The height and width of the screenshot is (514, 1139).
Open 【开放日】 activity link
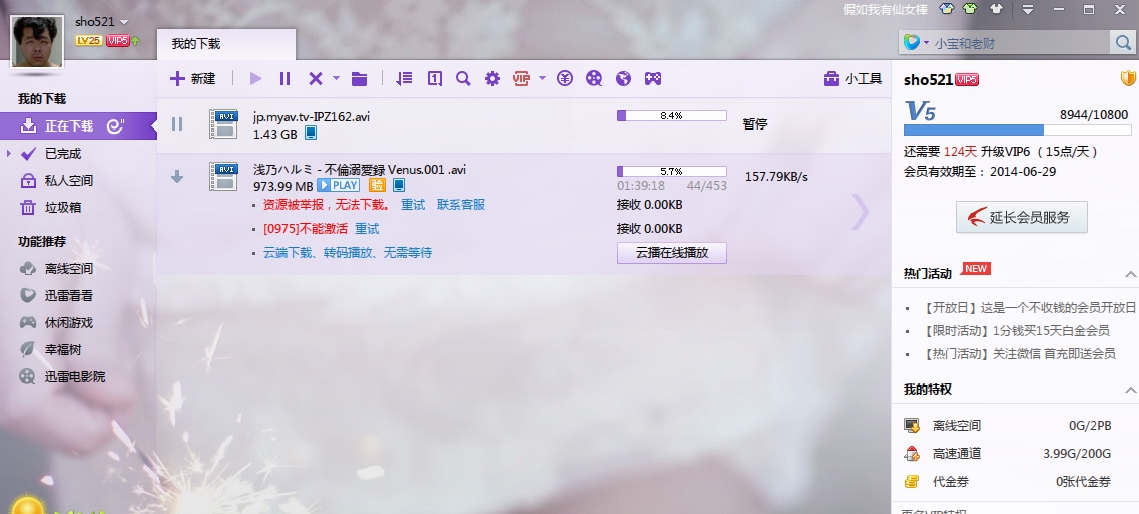(x=1028, y=307)
